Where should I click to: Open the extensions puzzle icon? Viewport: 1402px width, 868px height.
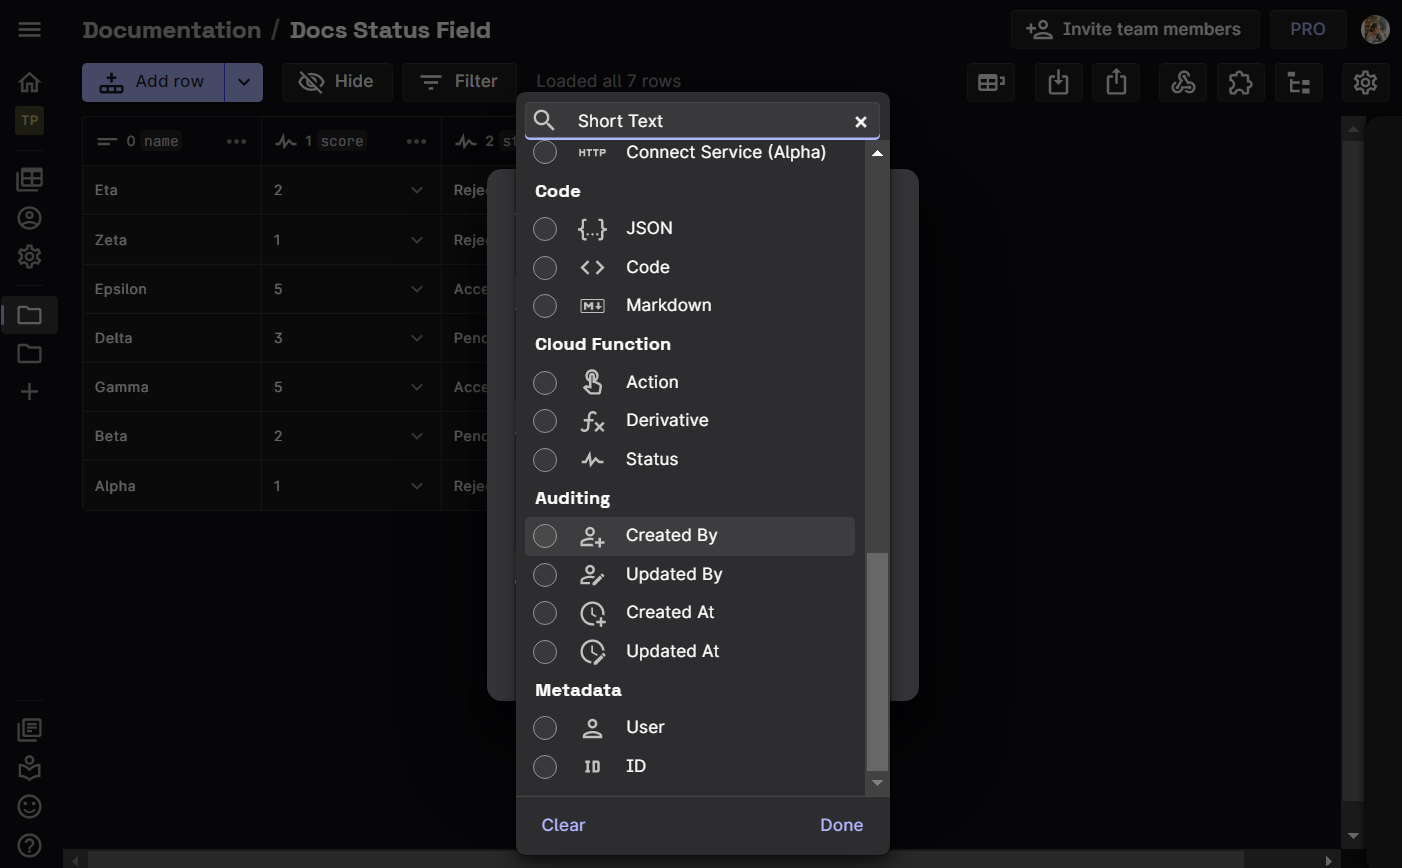[1240, 83]
